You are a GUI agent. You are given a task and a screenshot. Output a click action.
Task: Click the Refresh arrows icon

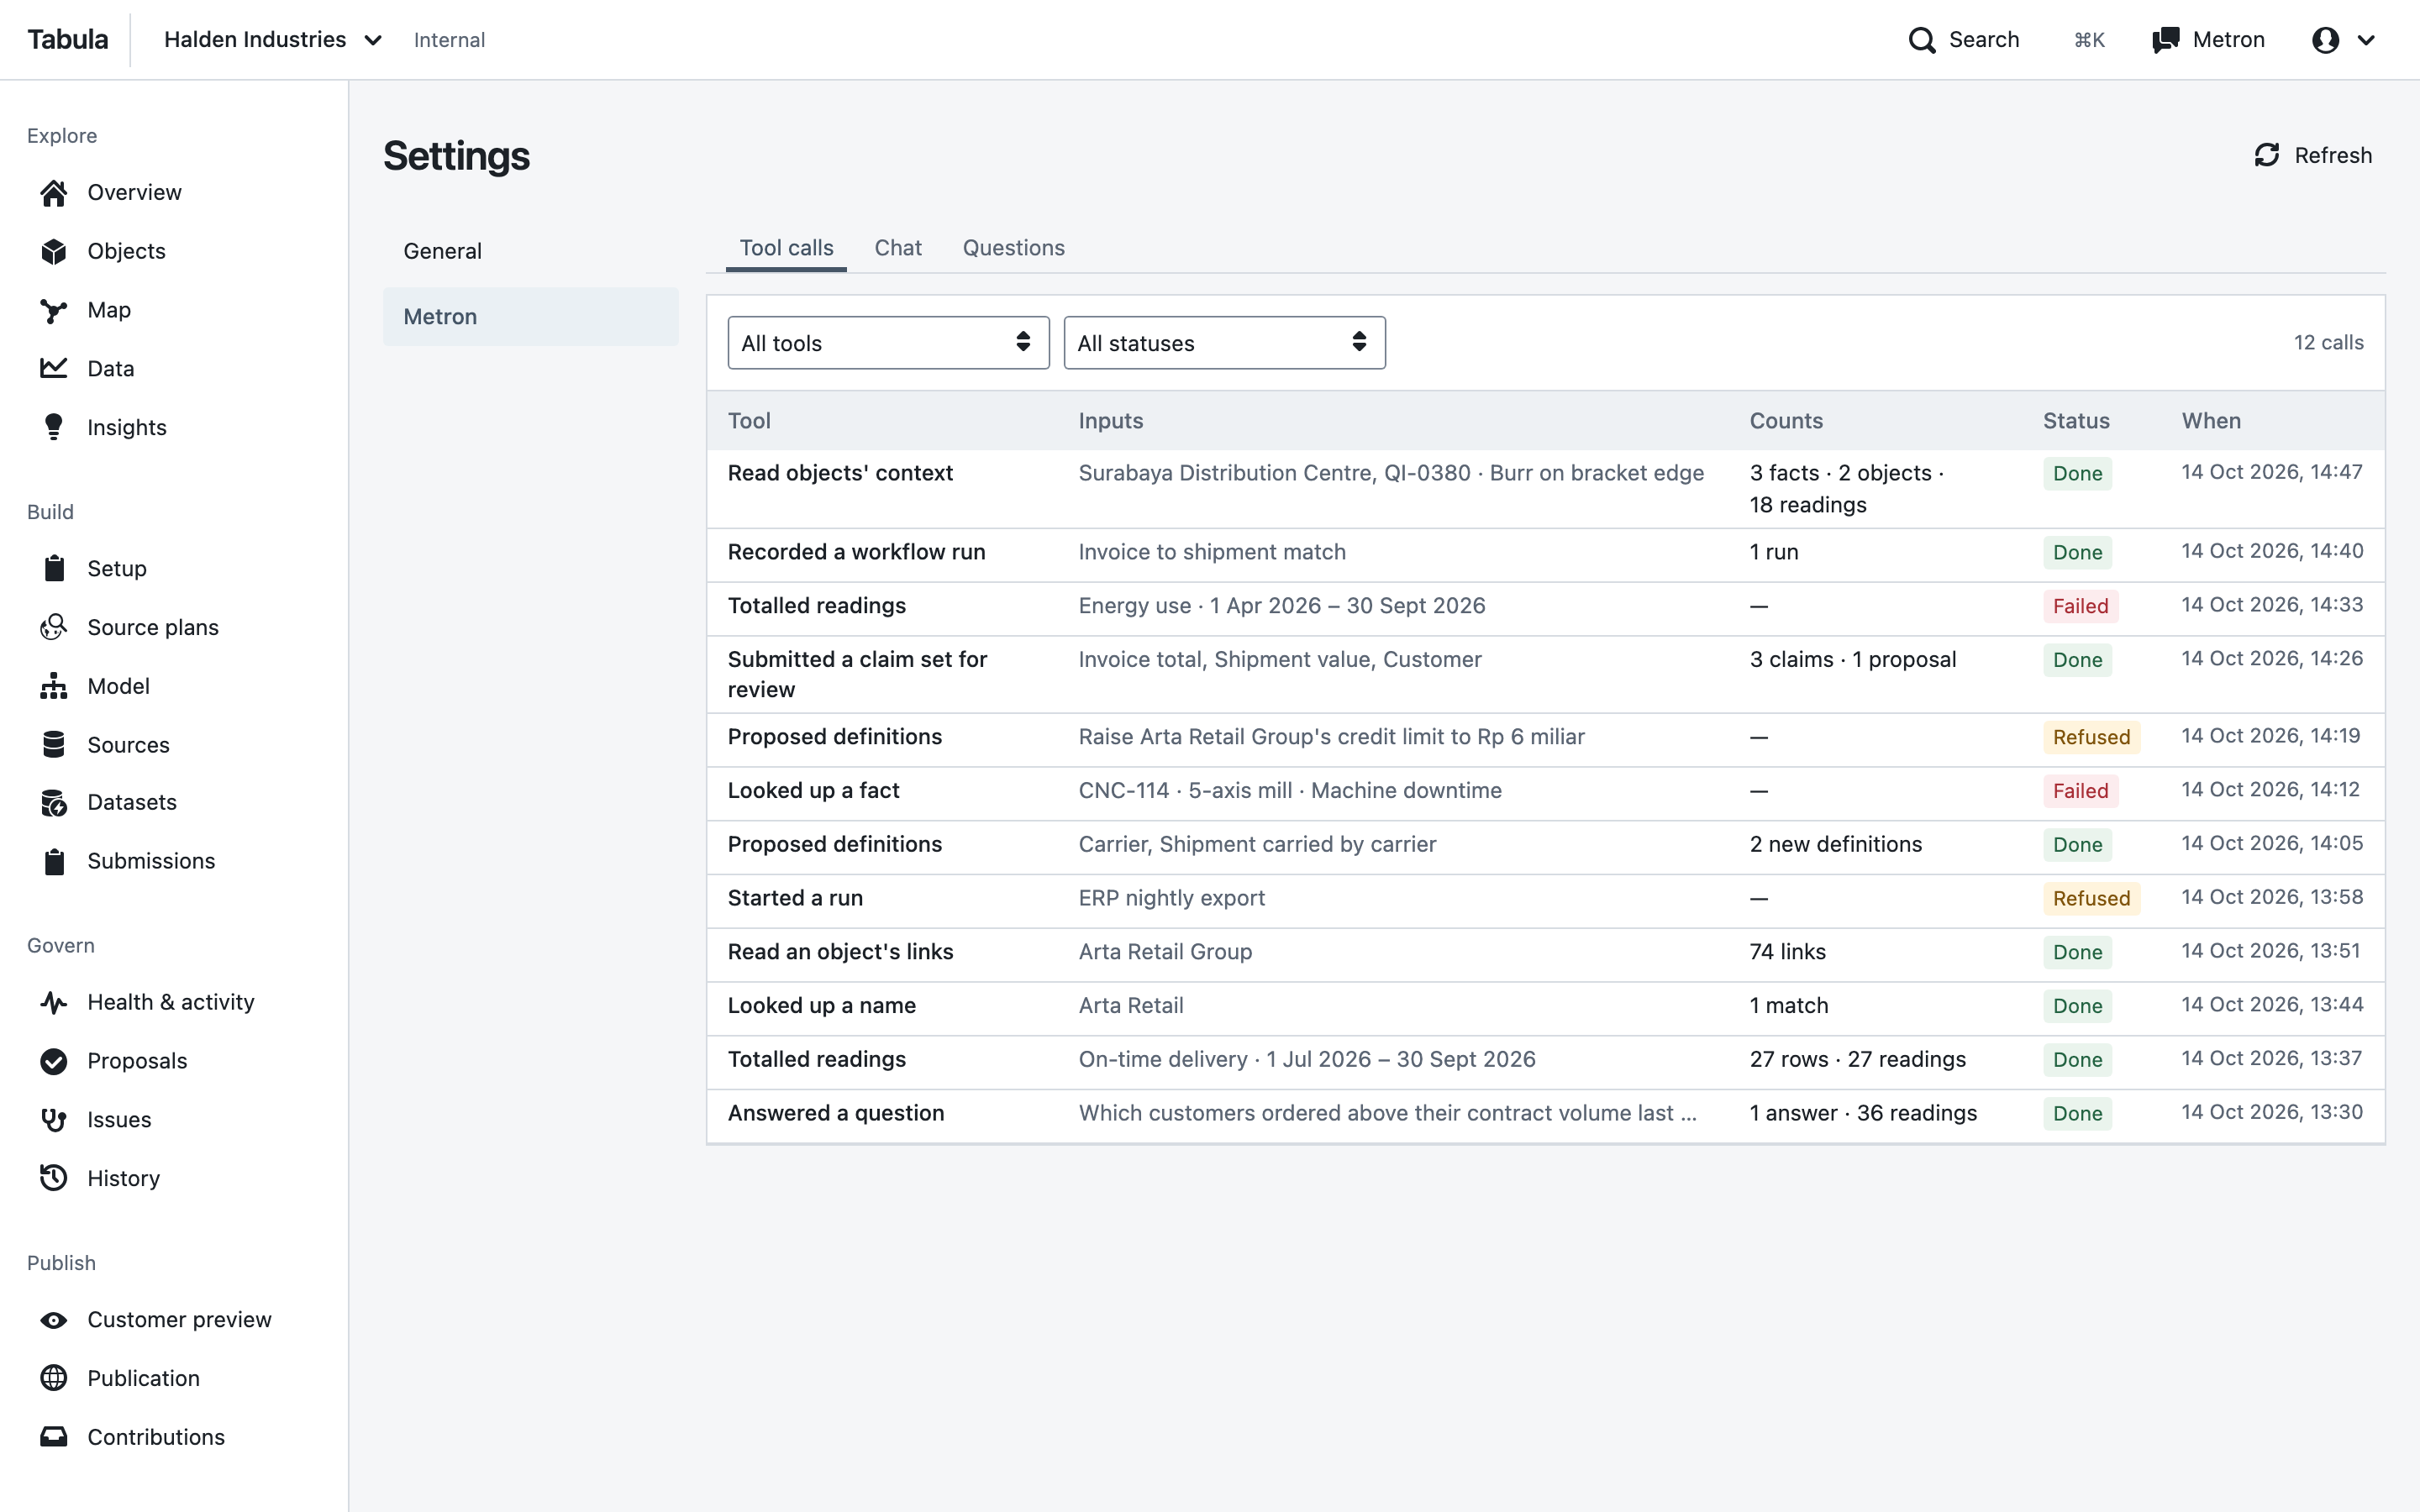[x=2267, y=155]
